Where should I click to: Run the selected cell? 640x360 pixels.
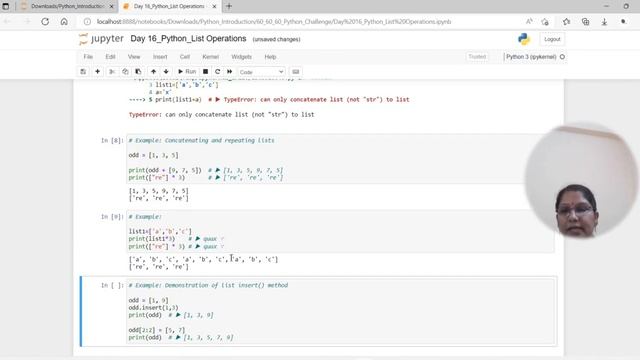coord(187,71)
